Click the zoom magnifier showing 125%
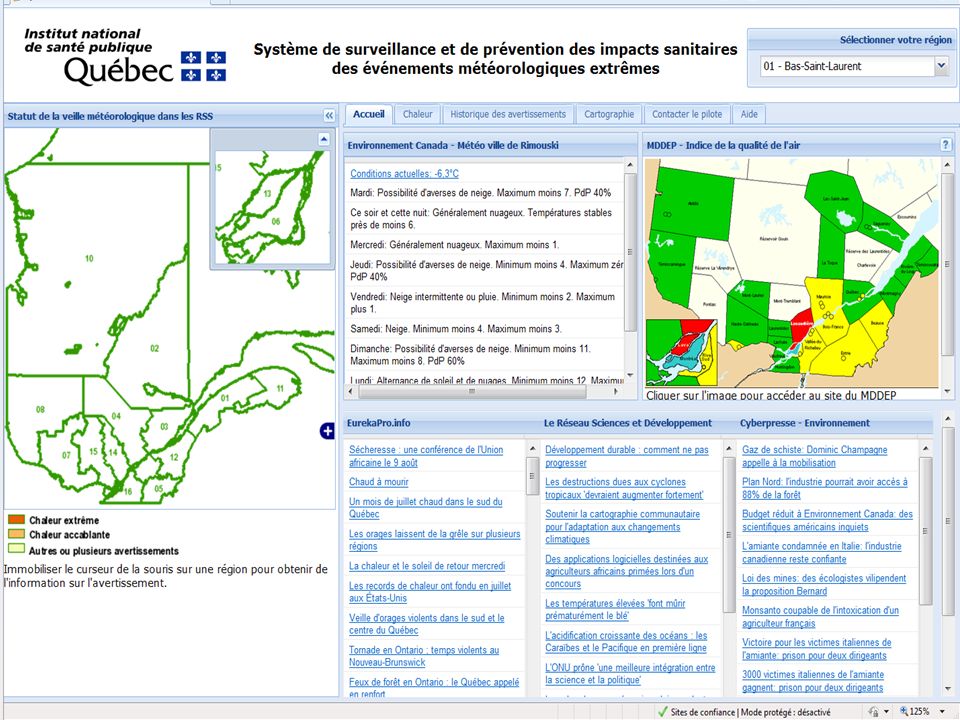 [904, 711]
